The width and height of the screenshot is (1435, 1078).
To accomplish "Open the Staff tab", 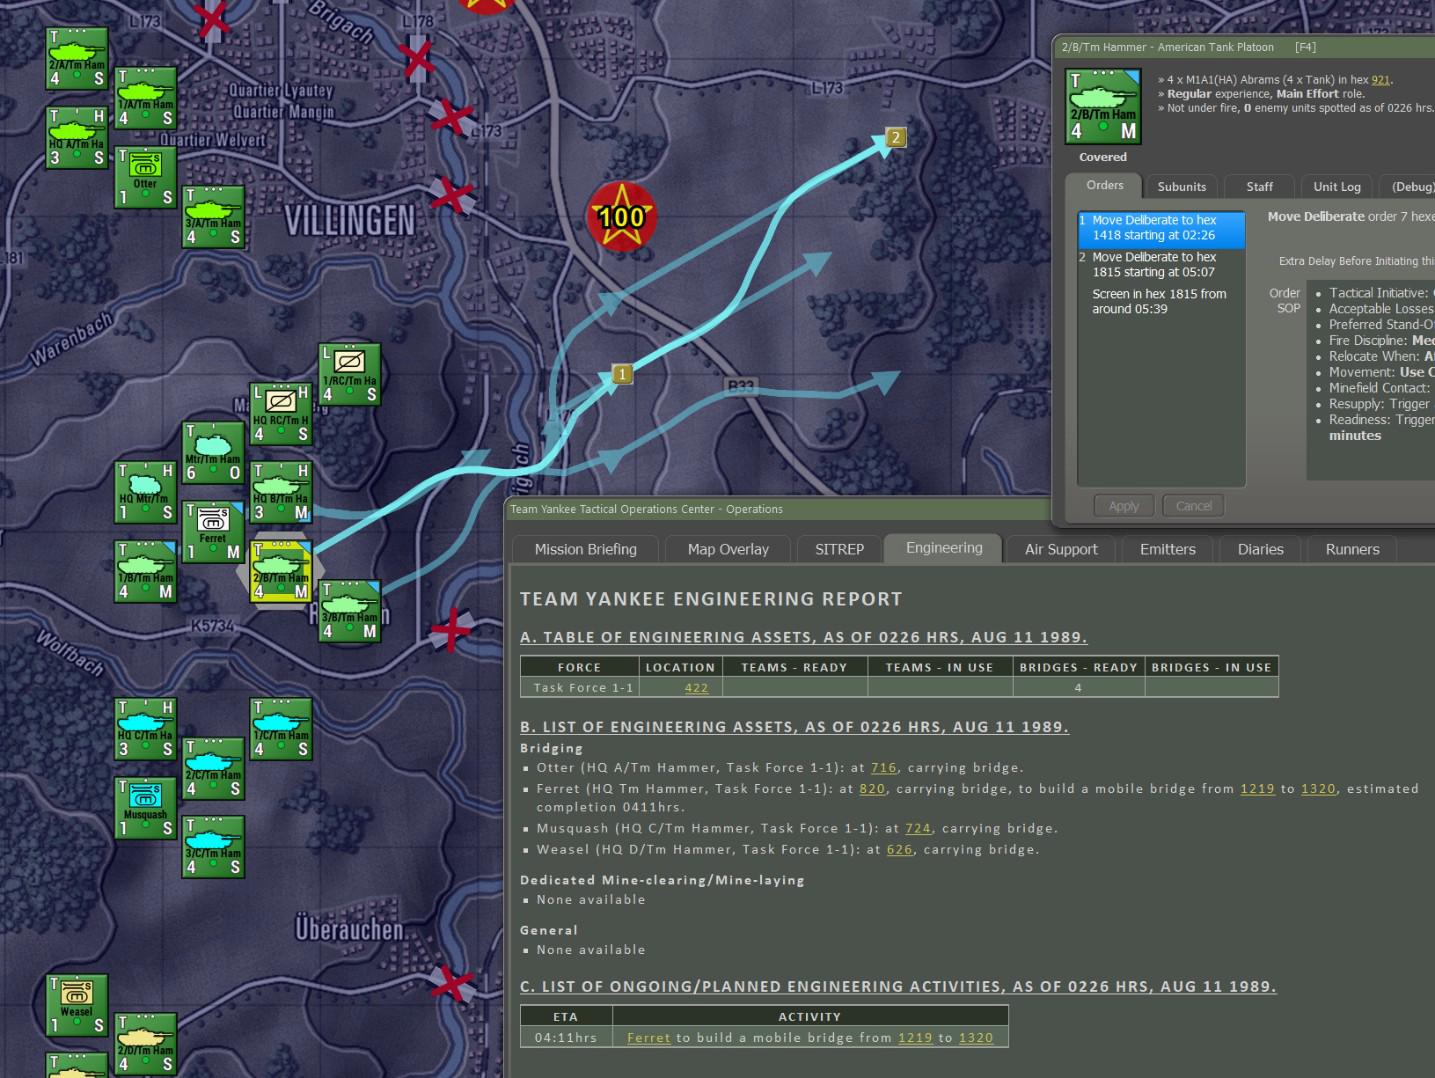I will [1260, 186].
